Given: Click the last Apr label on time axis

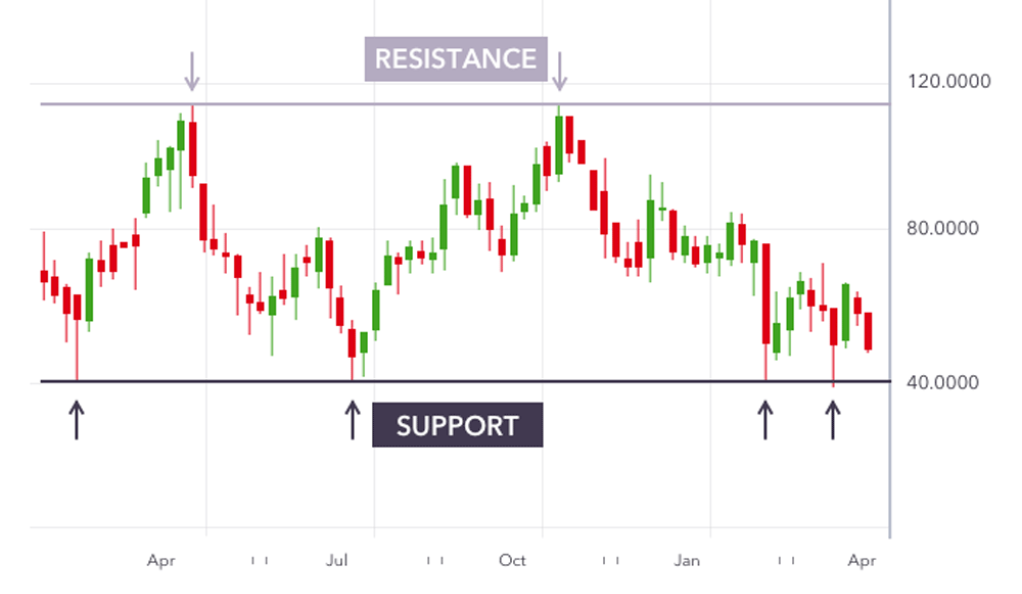Looking at the screenshot, I should coord(862,561).
